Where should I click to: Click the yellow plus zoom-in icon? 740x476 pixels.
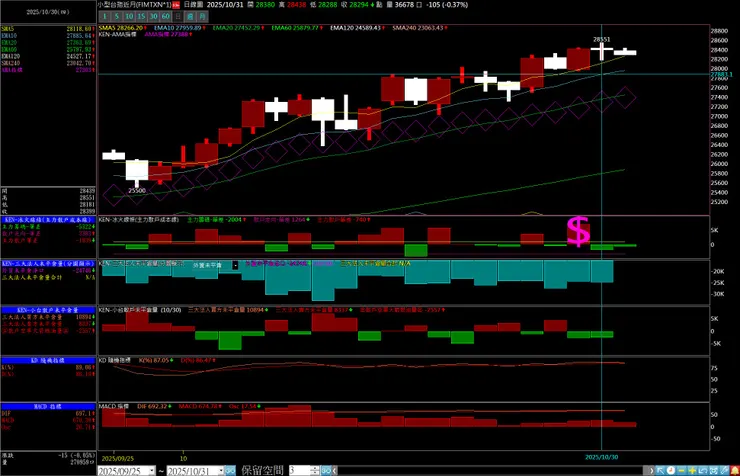pos(692,470)
